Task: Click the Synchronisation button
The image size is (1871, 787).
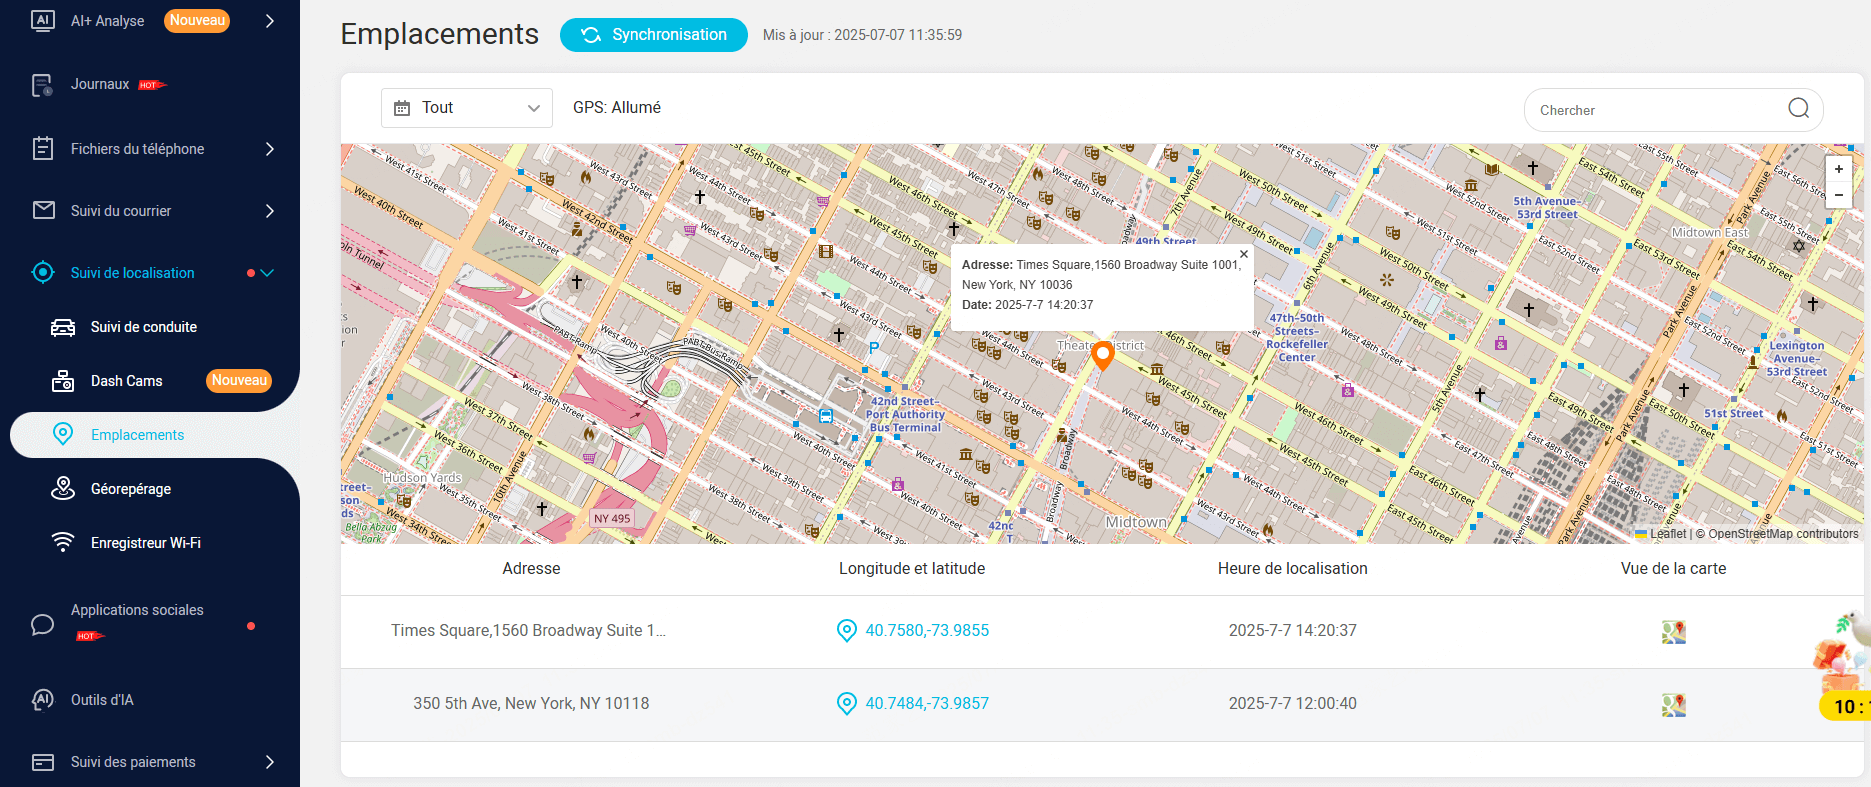Action: coord(654,35)
